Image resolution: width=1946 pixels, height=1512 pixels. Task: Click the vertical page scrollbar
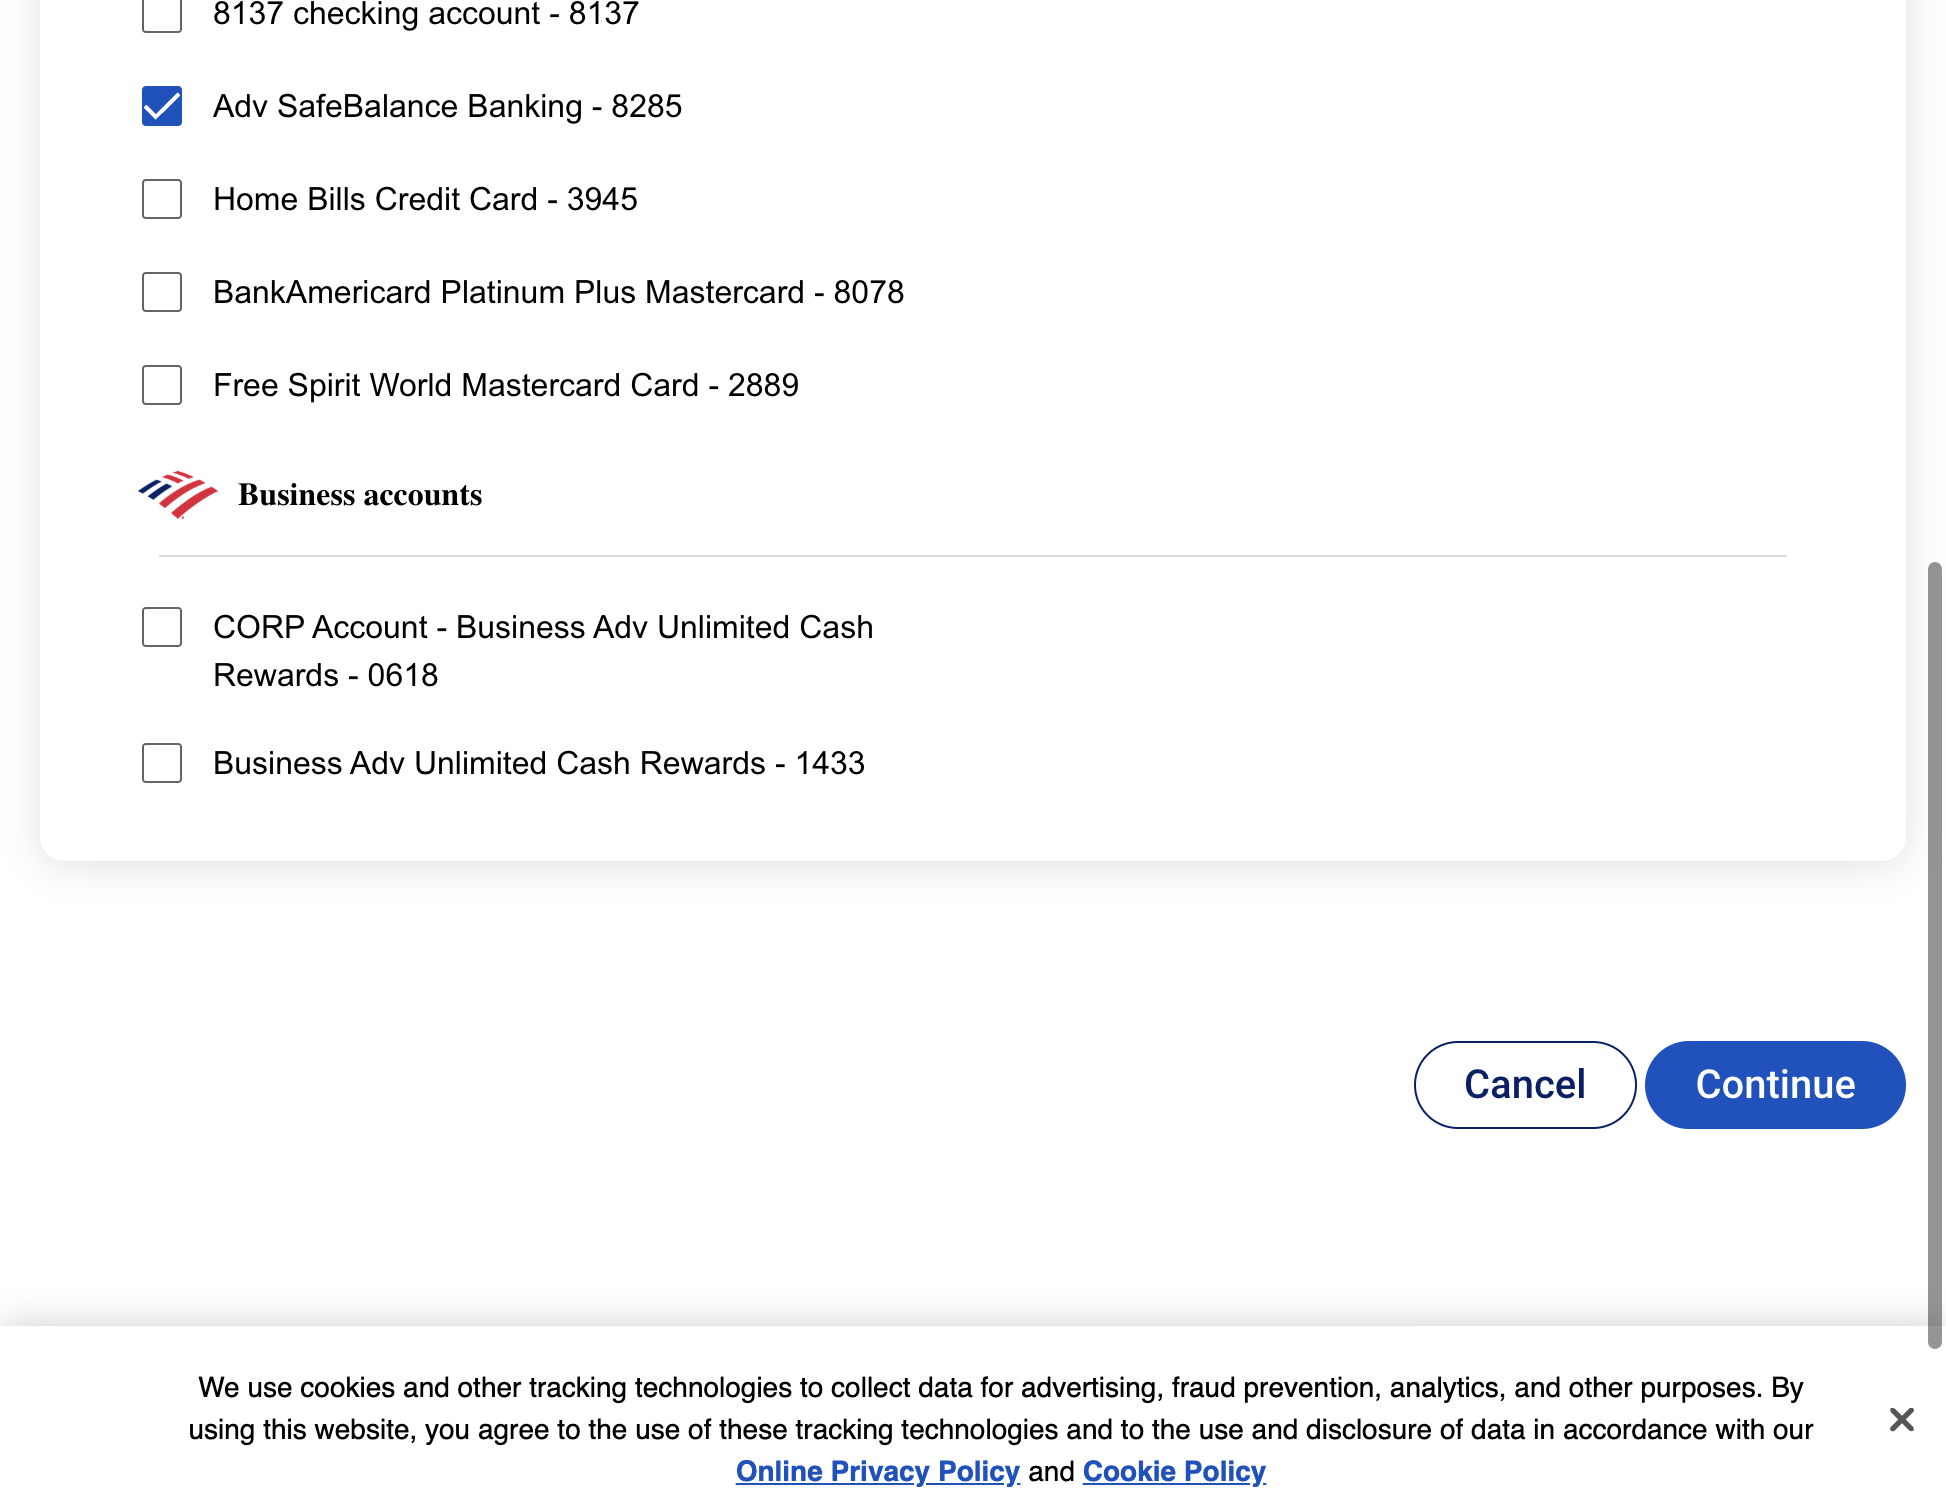(x=1935, y=955)
